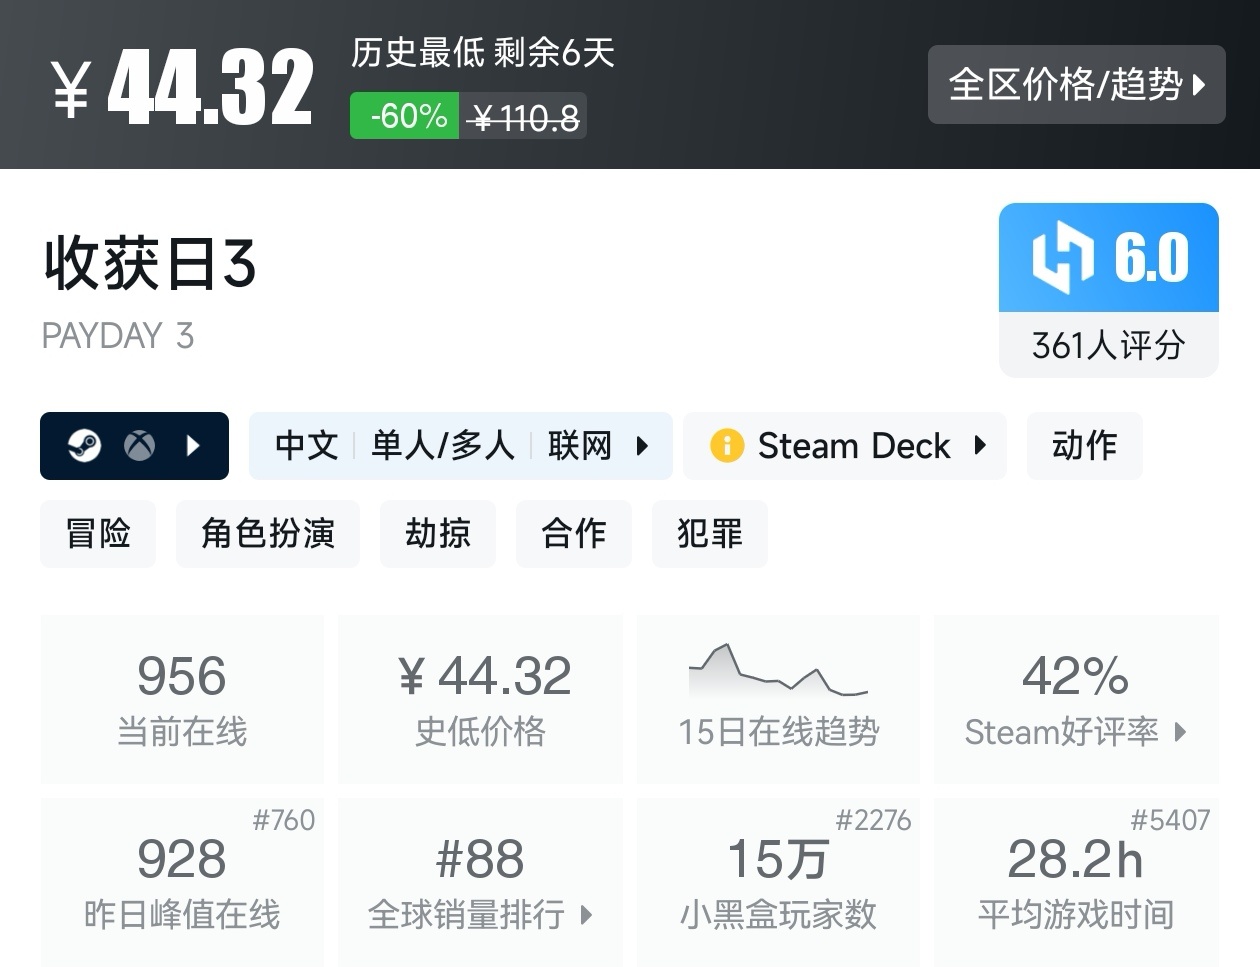Select the 动作 genre tag
Screen dimensions: 1260x967
tap(1084, 446)
